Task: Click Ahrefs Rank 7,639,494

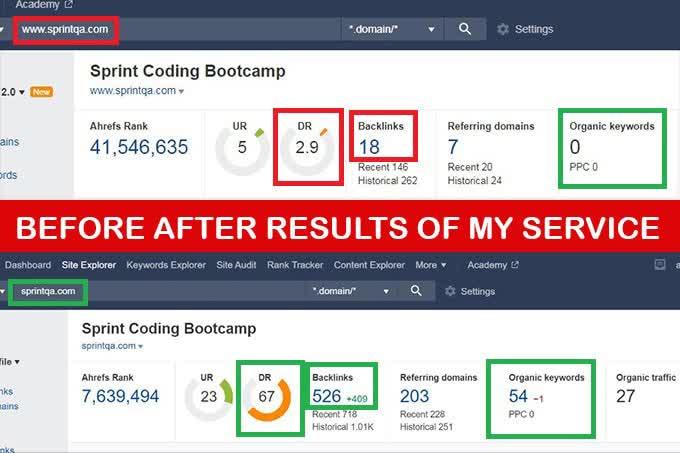Action: coord(120,396)
